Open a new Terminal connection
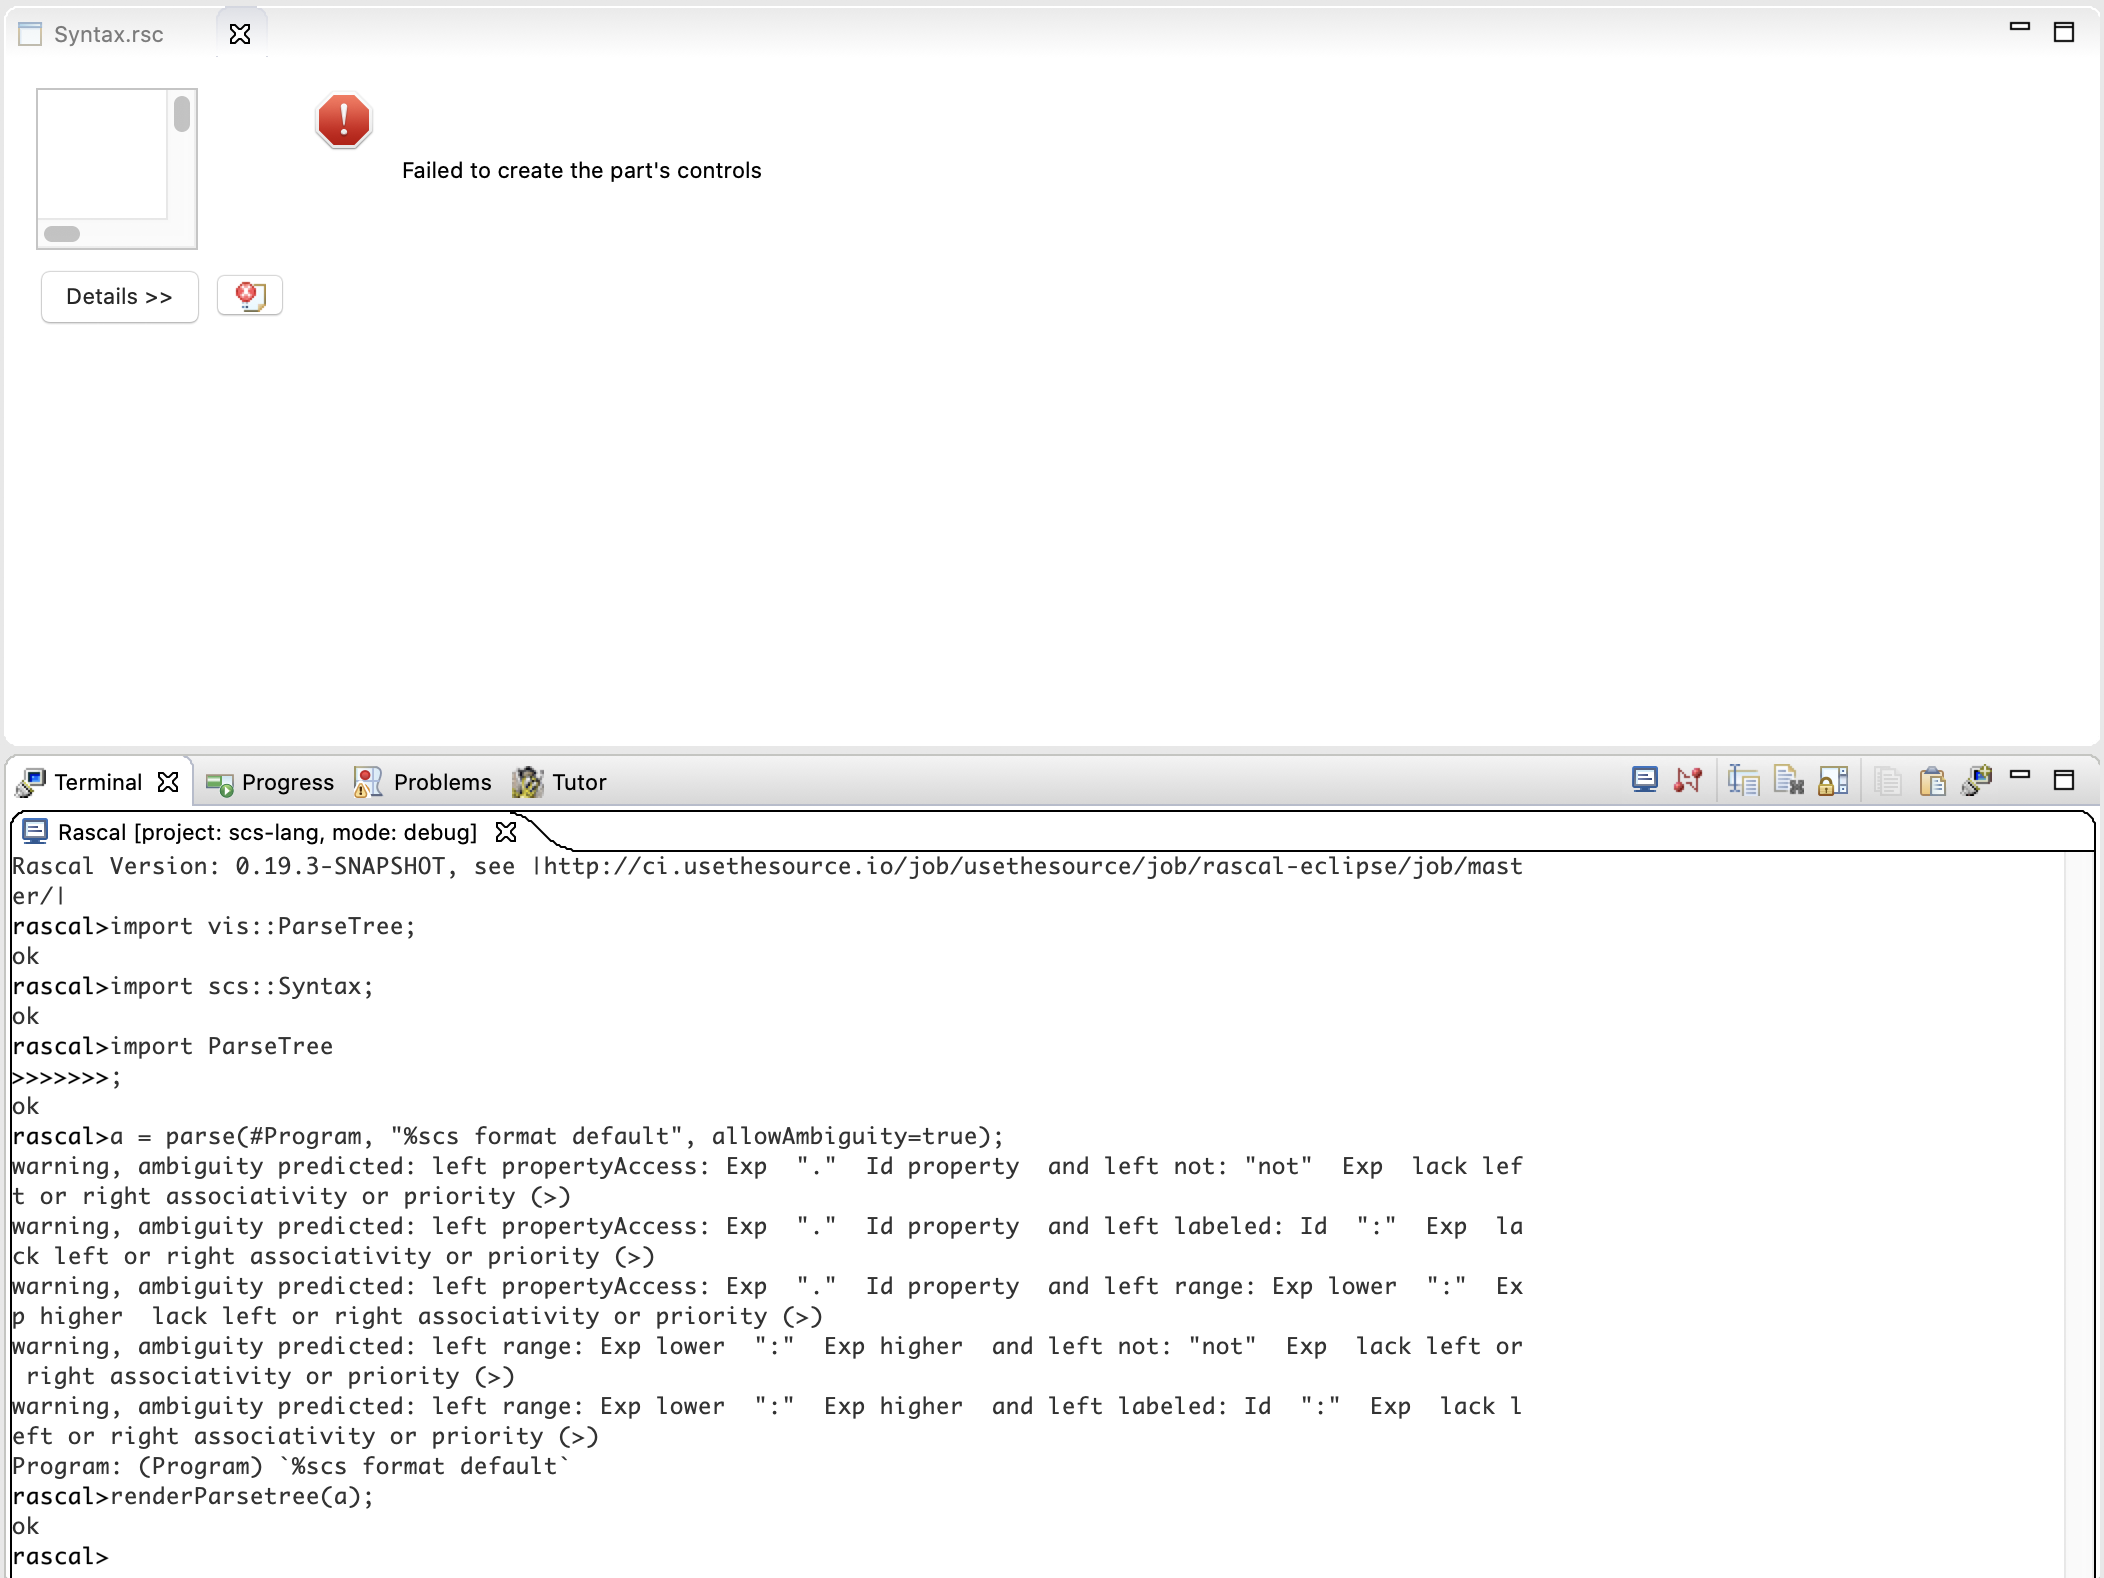 click(1645, 780)
